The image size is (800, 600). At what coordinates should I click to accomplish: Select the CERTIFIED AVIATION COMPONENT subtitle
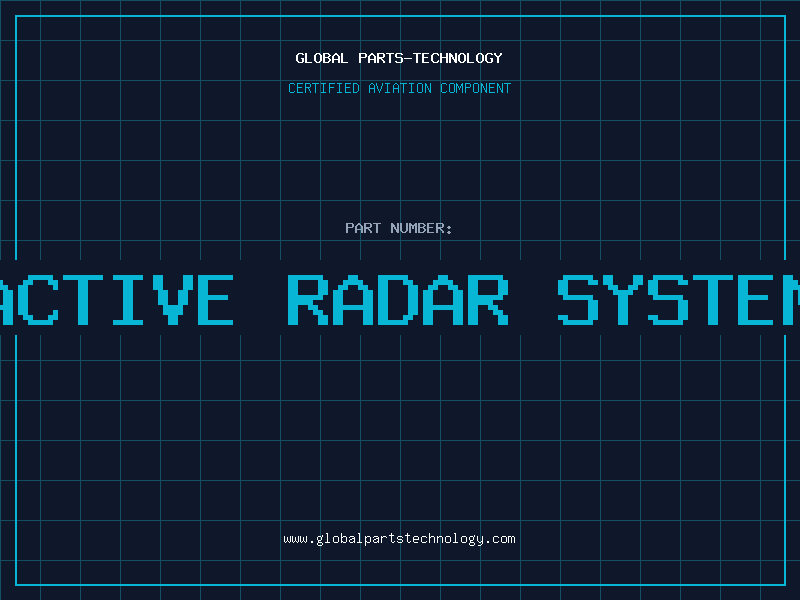[x=399, y=88]
